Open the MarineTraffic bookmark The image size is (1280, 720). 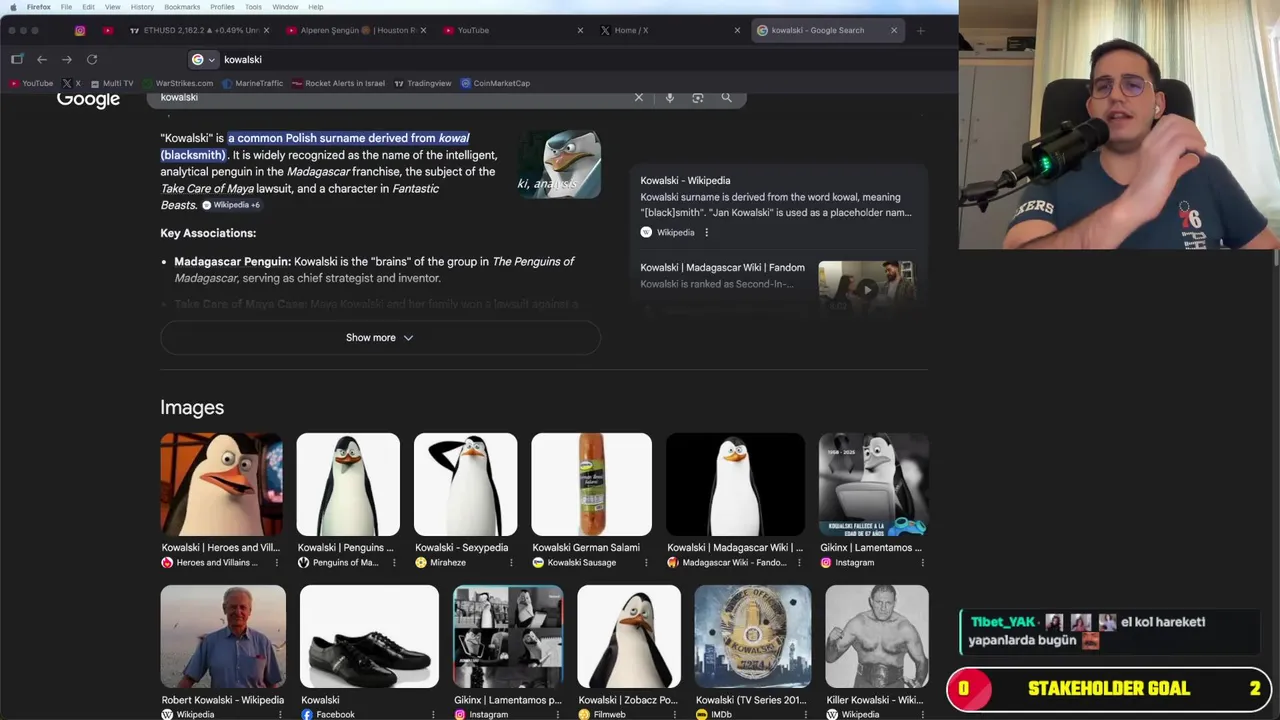[253, 83]
